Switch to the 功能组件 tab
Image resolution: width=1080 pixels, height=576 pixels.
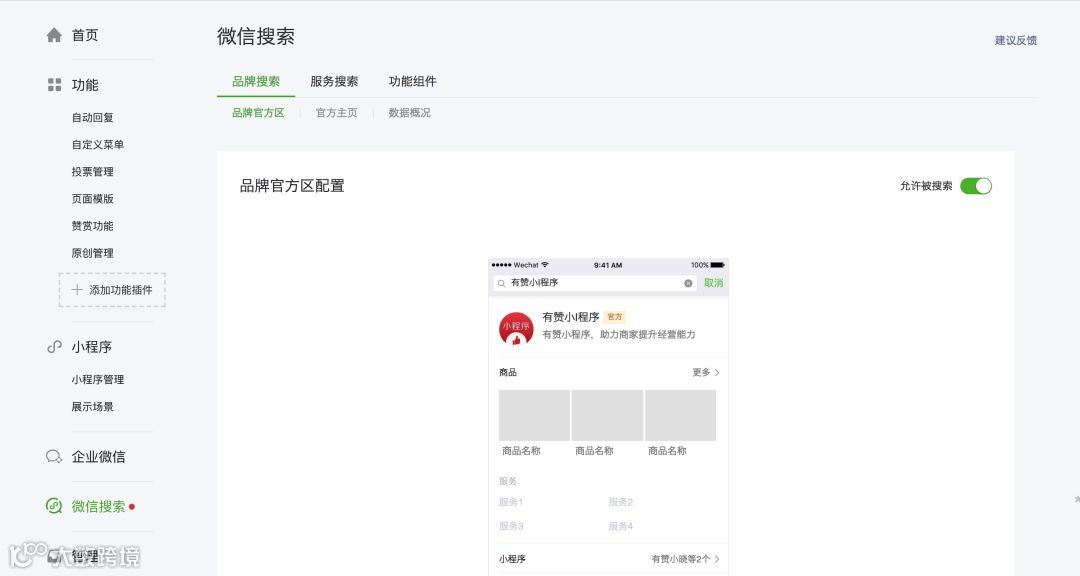[x=413, y=81]
